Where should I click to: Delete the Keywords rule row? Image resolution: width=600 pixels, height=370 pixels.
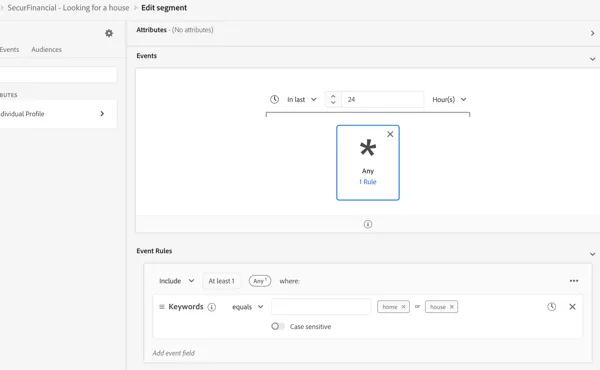572,306
